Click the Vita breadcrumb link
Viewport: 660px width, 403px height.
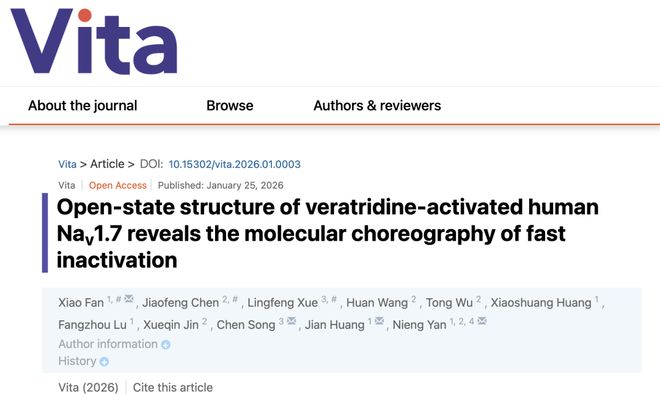[67, 164]
